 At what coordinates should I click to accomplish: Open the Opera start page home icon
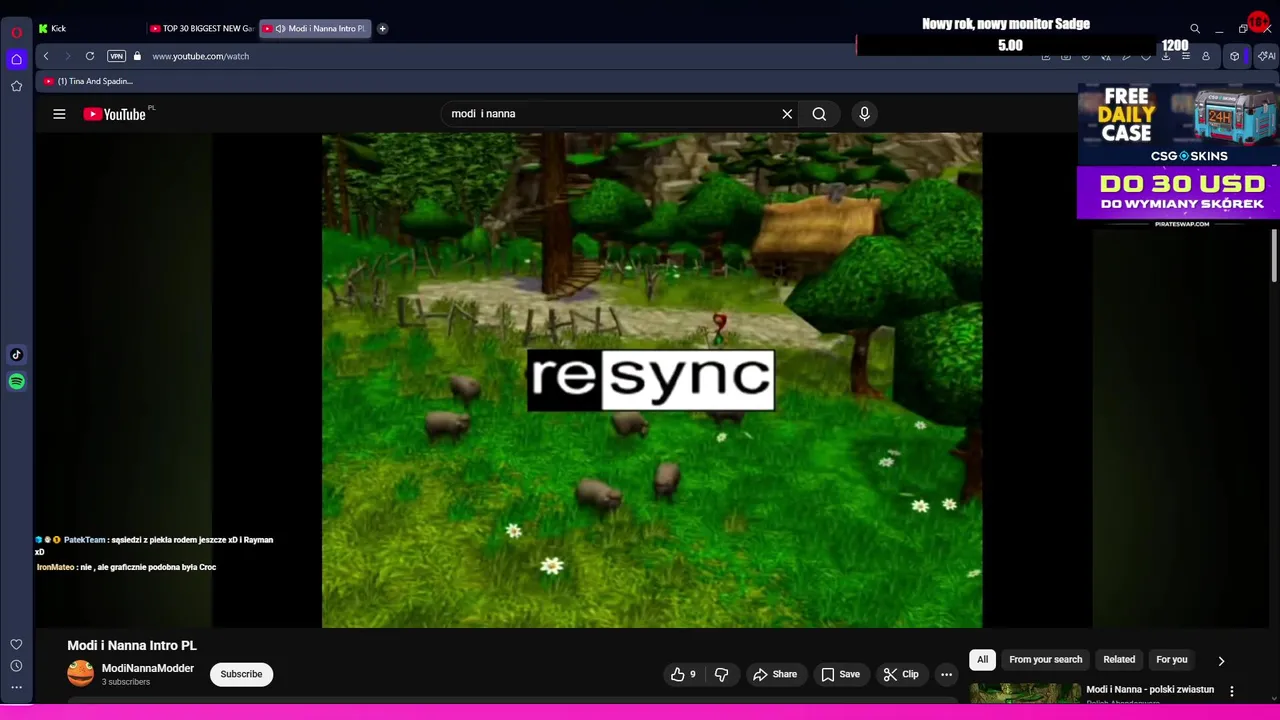click(16, 60)
